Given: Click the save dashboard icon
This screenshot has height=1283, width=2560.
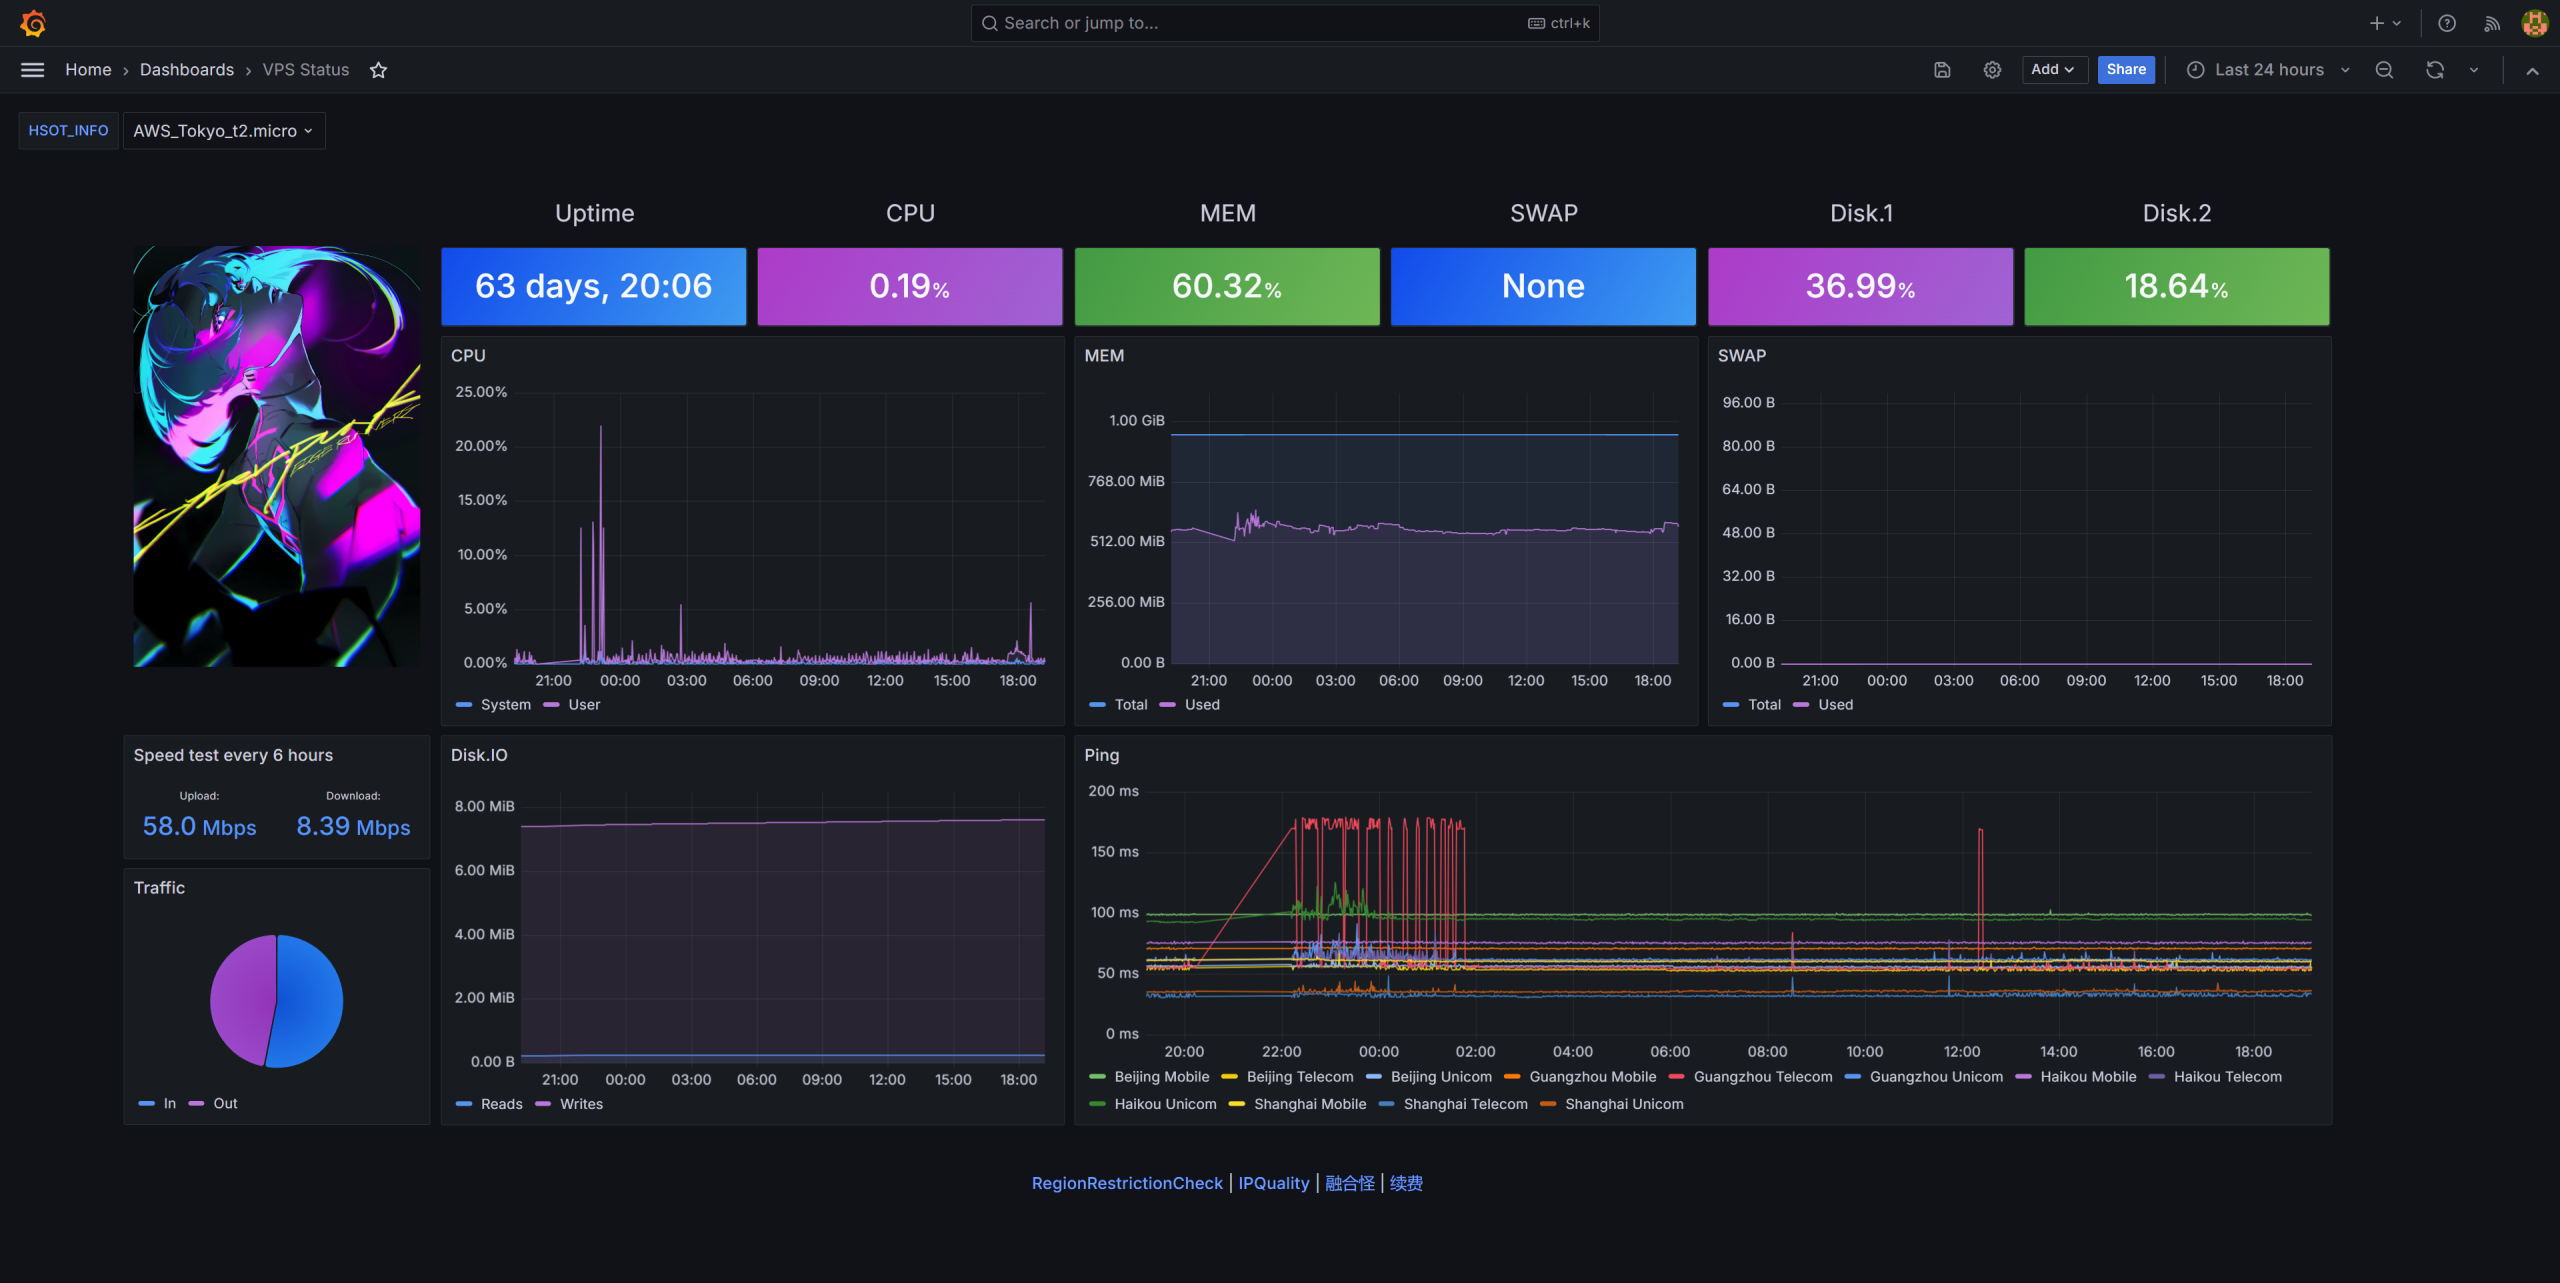Looking at the screenshot, I should (1942, 70).
